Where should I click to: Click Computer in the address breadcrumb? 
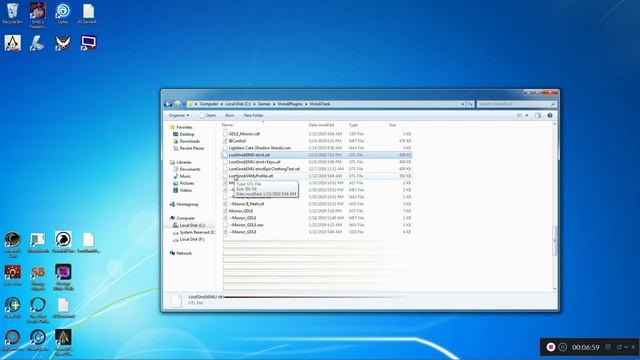coord(209,104)
